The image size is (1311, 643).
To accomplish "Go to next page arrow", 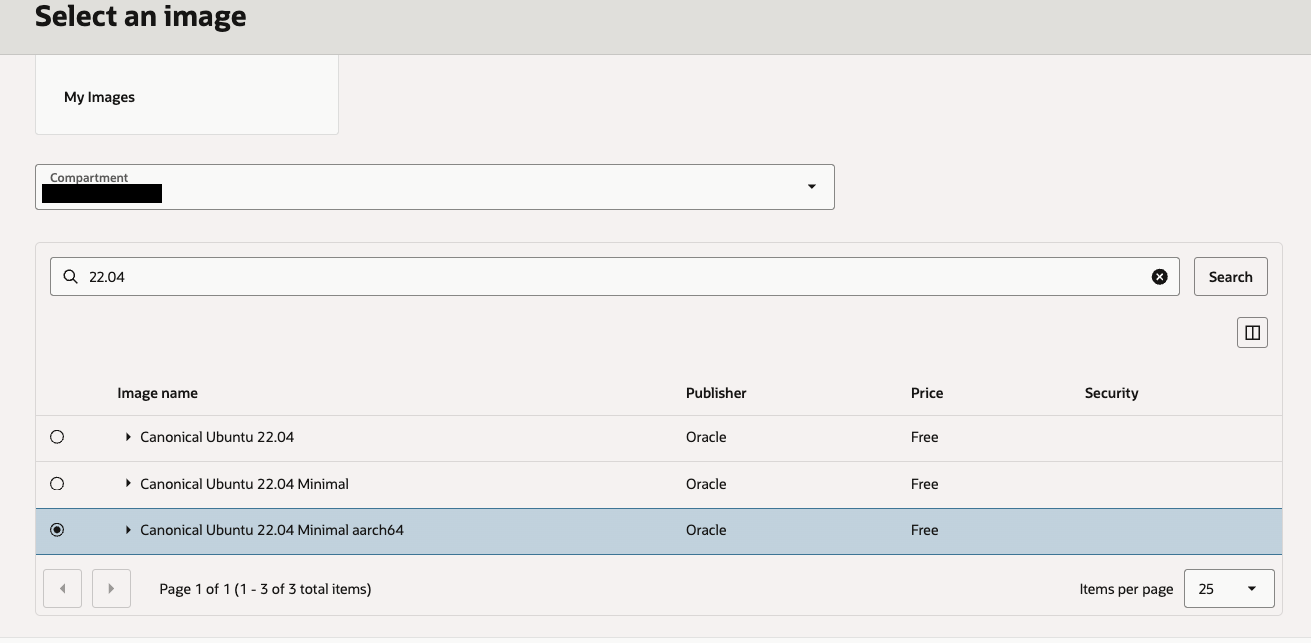I will 111,589.
